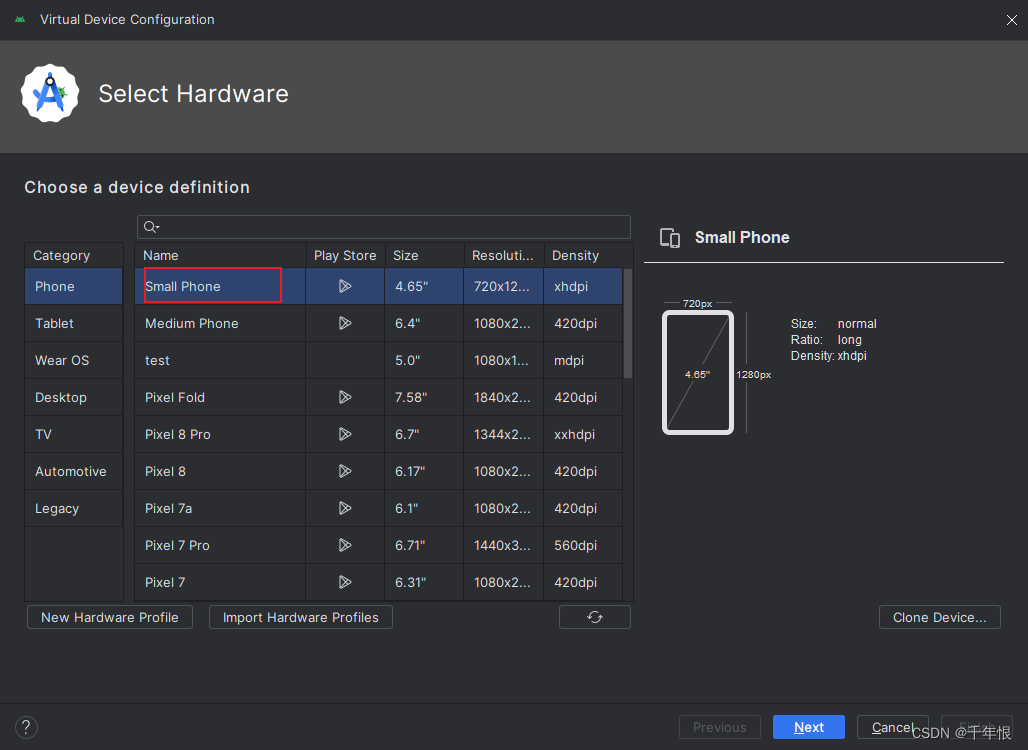The width and height of the screenshot is (1028, 750).
Task: Click the phone dimension preview diagram
Action: coord(698,372)
